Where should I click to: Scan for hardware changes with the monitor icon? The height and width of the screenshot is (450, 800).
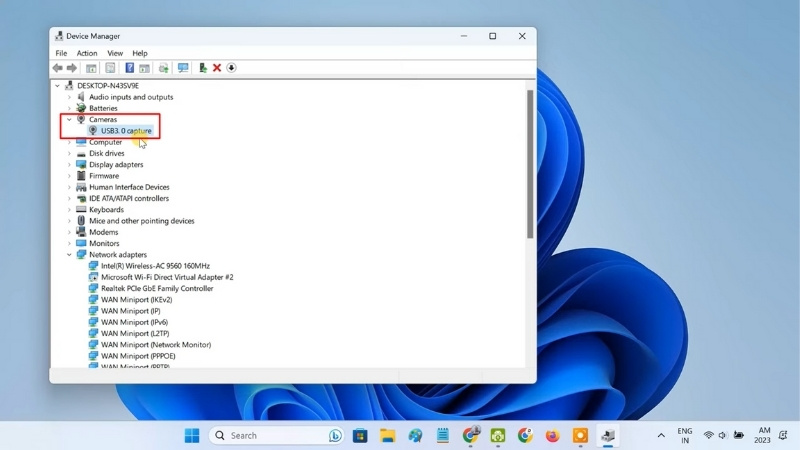coord(183,68)
